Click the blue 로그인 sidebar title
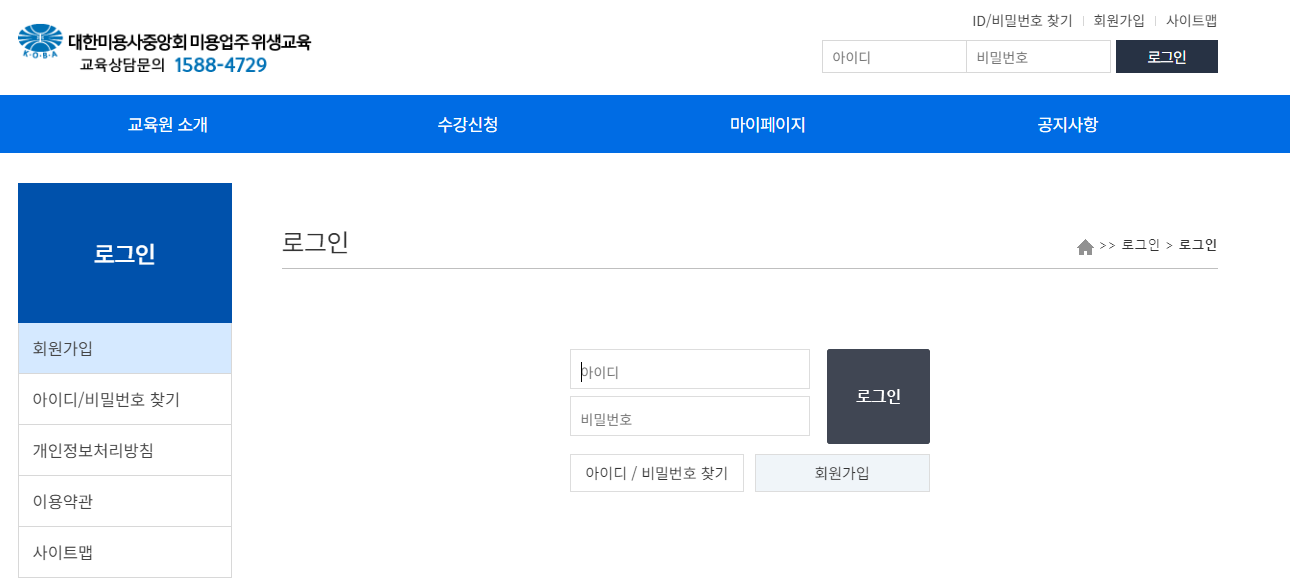The image size is (1290, 587). (125, 254)
